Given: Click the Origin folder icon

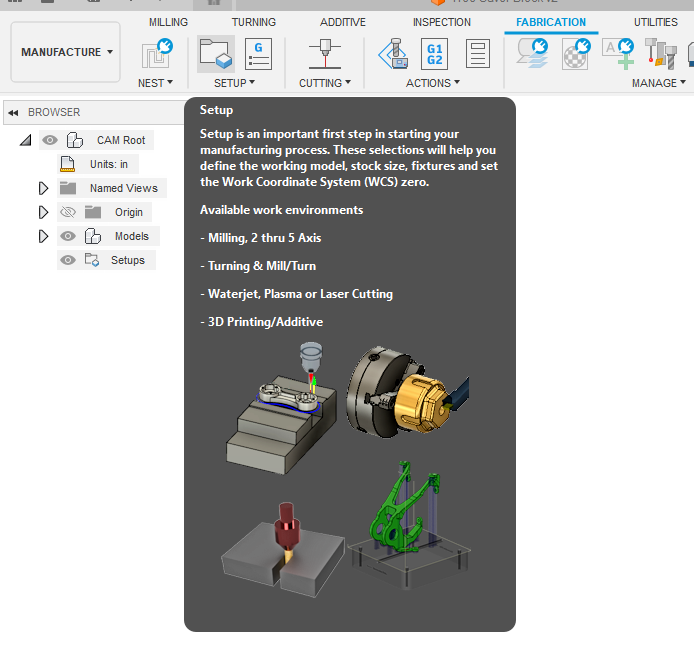Looking at the screenshot, I should tap(93, 212).
